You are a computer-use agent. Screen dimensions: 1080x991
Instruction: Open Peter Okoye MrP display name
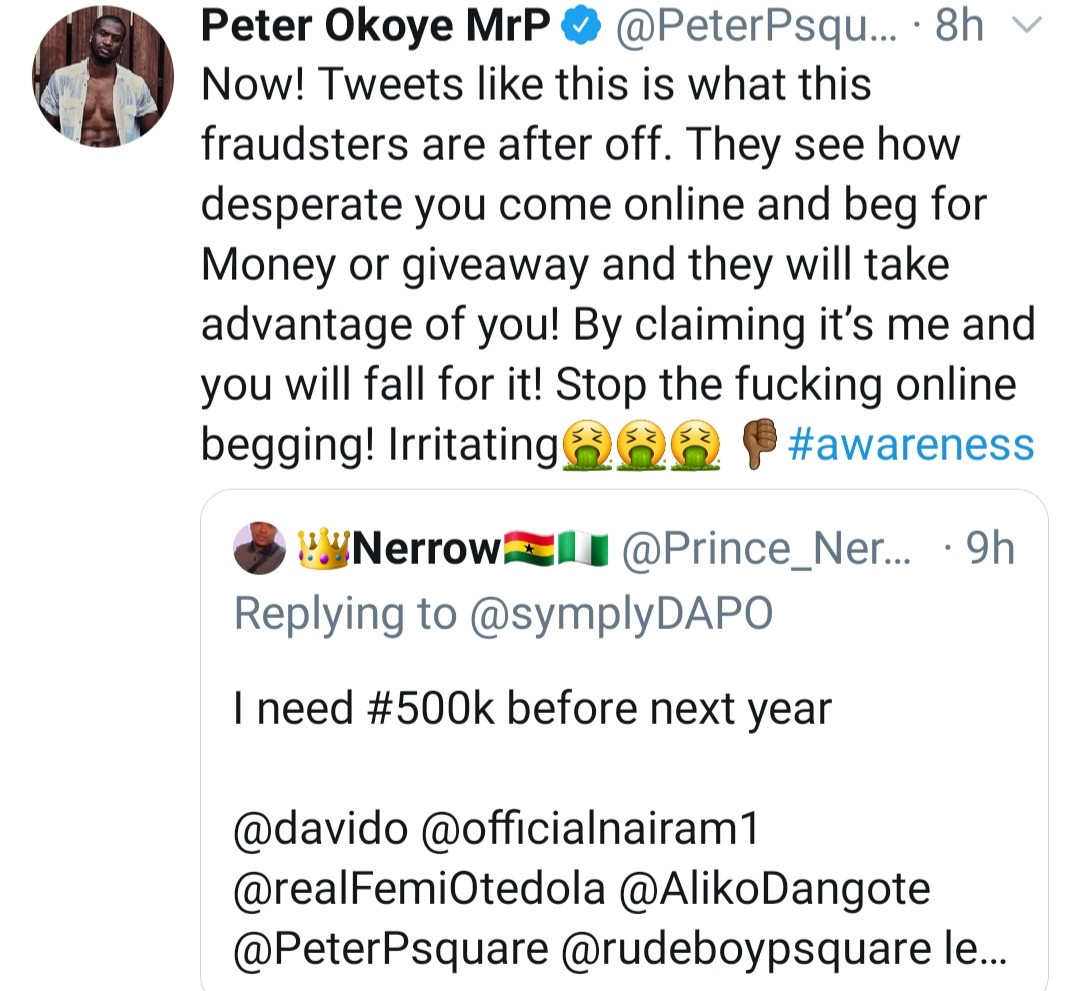point(376,29)
